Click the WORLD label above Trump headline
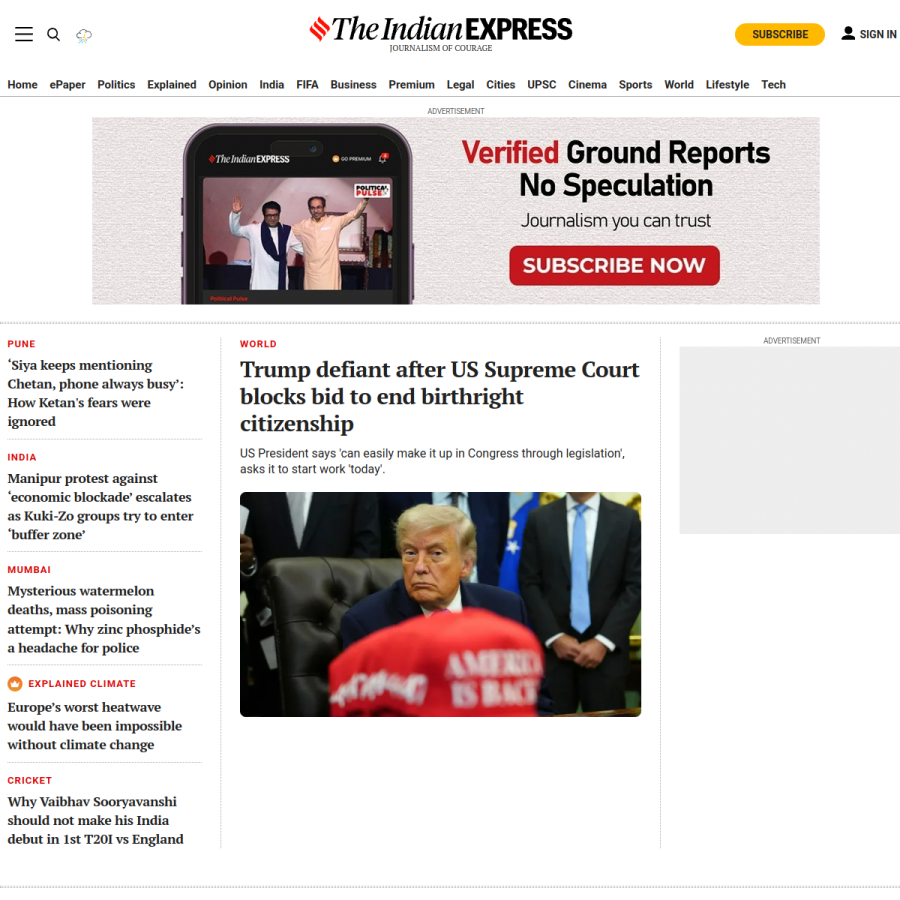Viewport: 900px width, 900px height. point(258,344)
